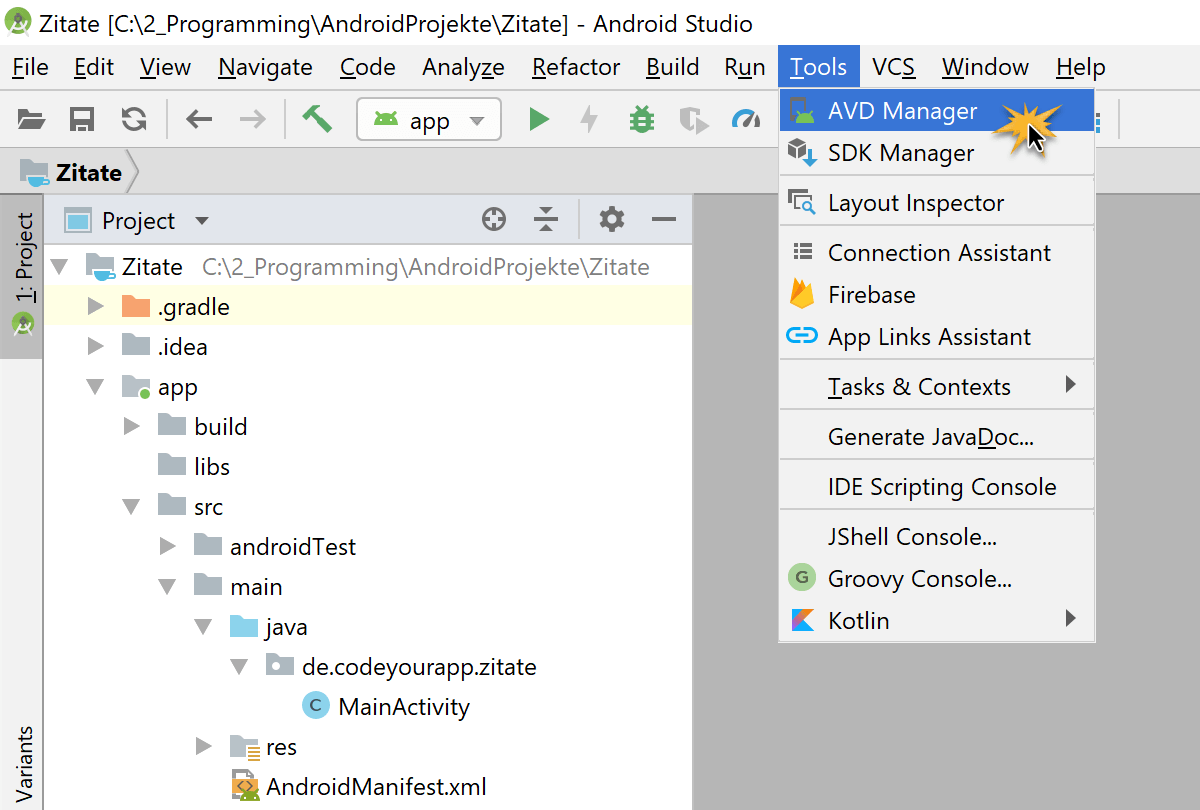Expand the androidTest folder
Viewport: 1200px width, 810px height.
(168, 547)
